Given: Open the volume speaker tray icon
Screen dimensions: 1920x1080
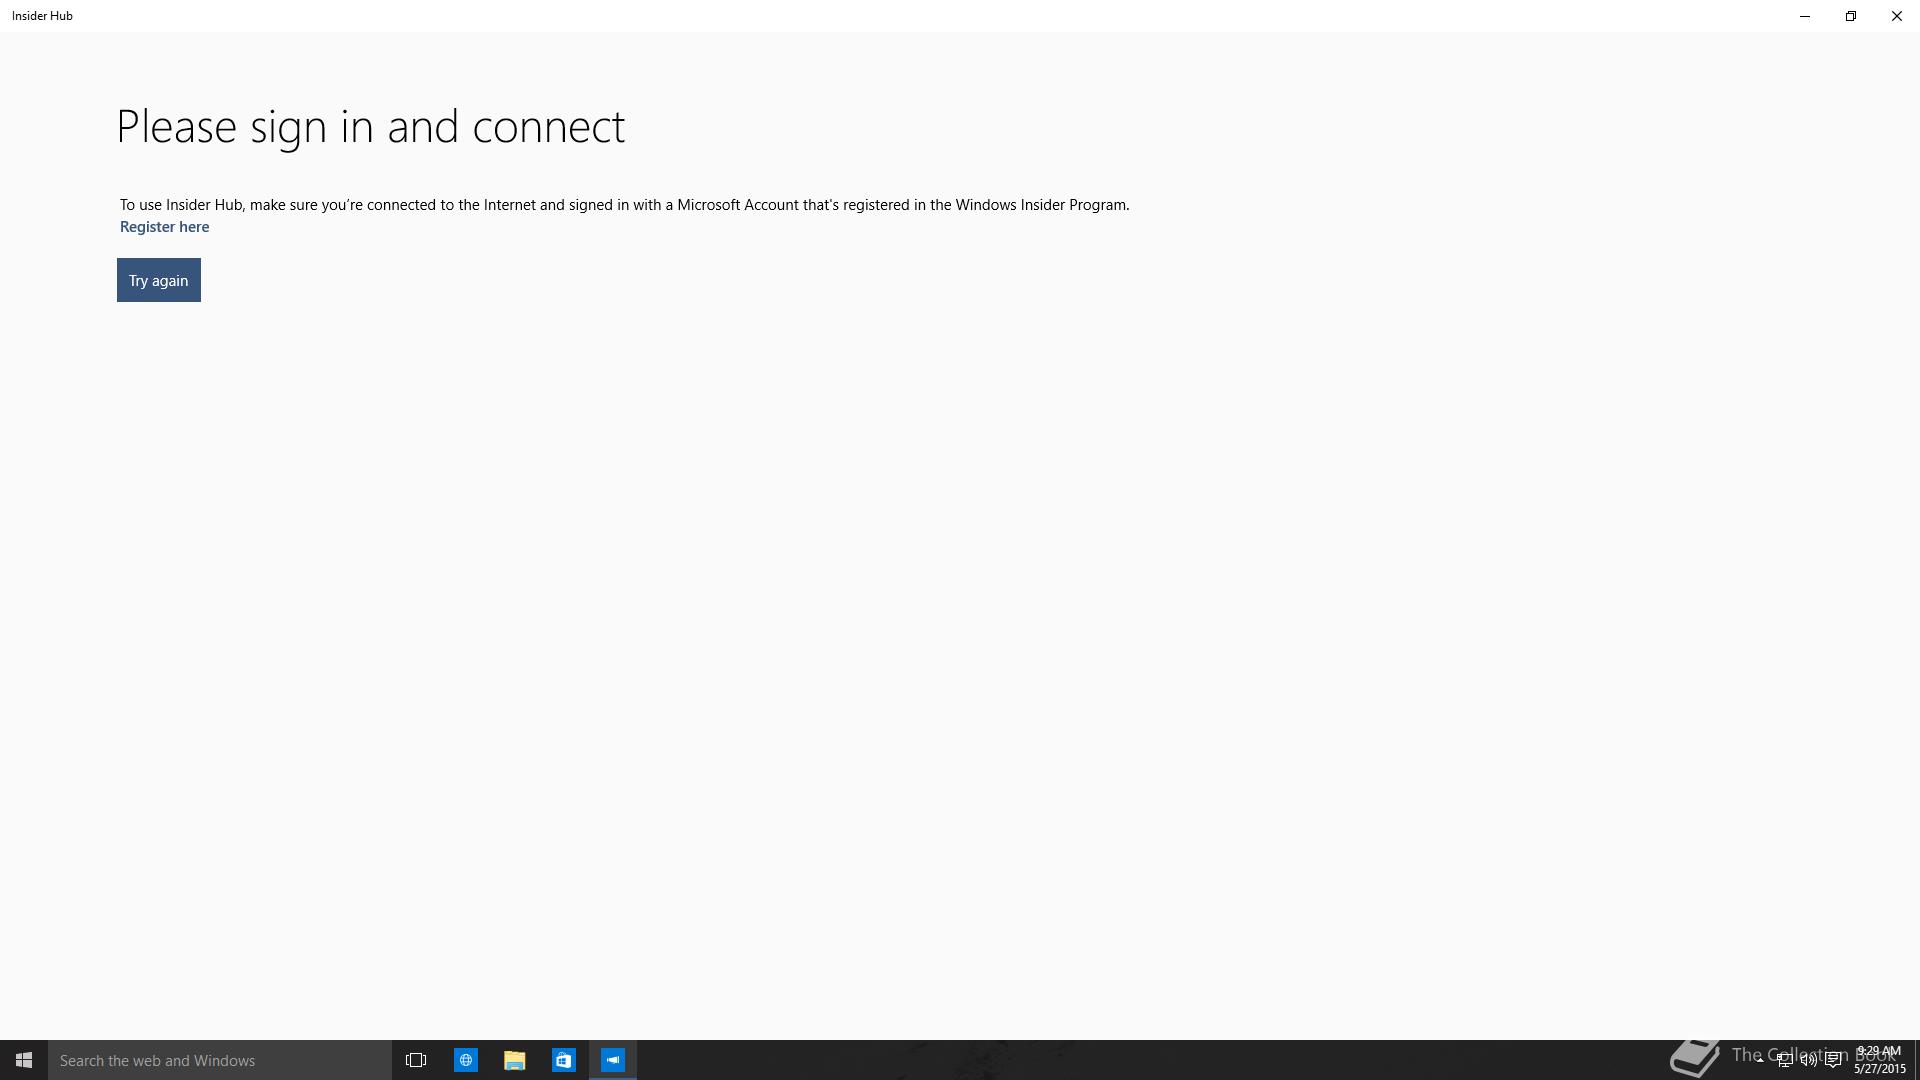Looking at the screenshot, I should pyautogui.click(x=1808, y=1060).
